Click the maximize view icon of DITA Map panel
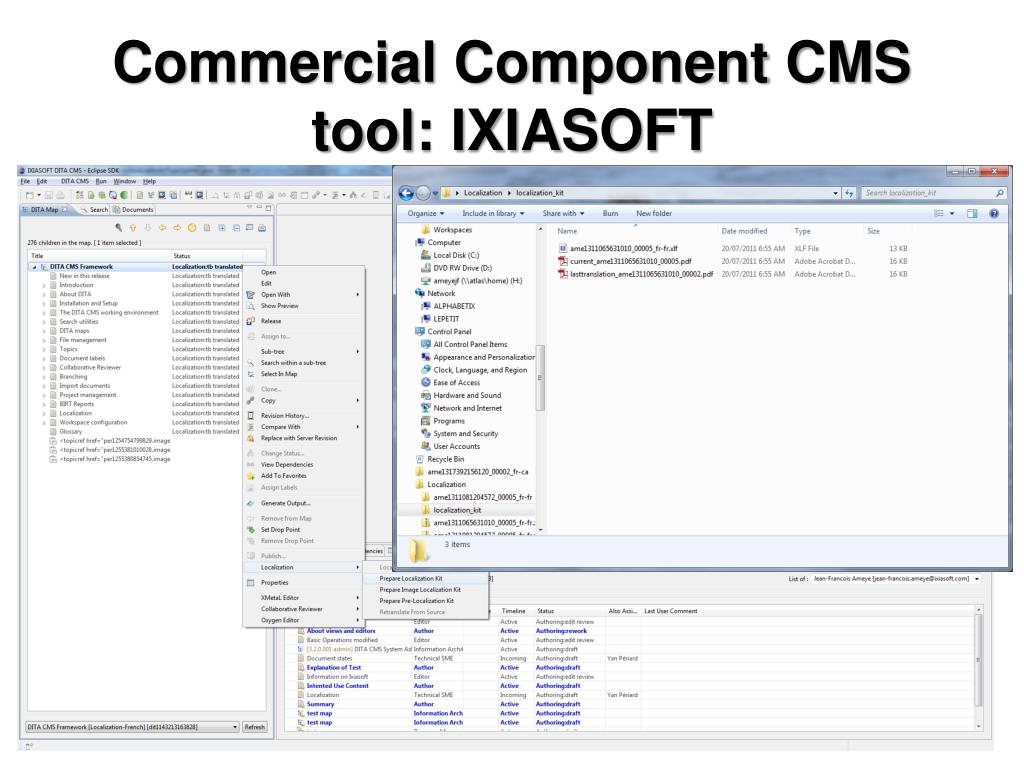Screen dimensions: 1024x768 (268, 208)
